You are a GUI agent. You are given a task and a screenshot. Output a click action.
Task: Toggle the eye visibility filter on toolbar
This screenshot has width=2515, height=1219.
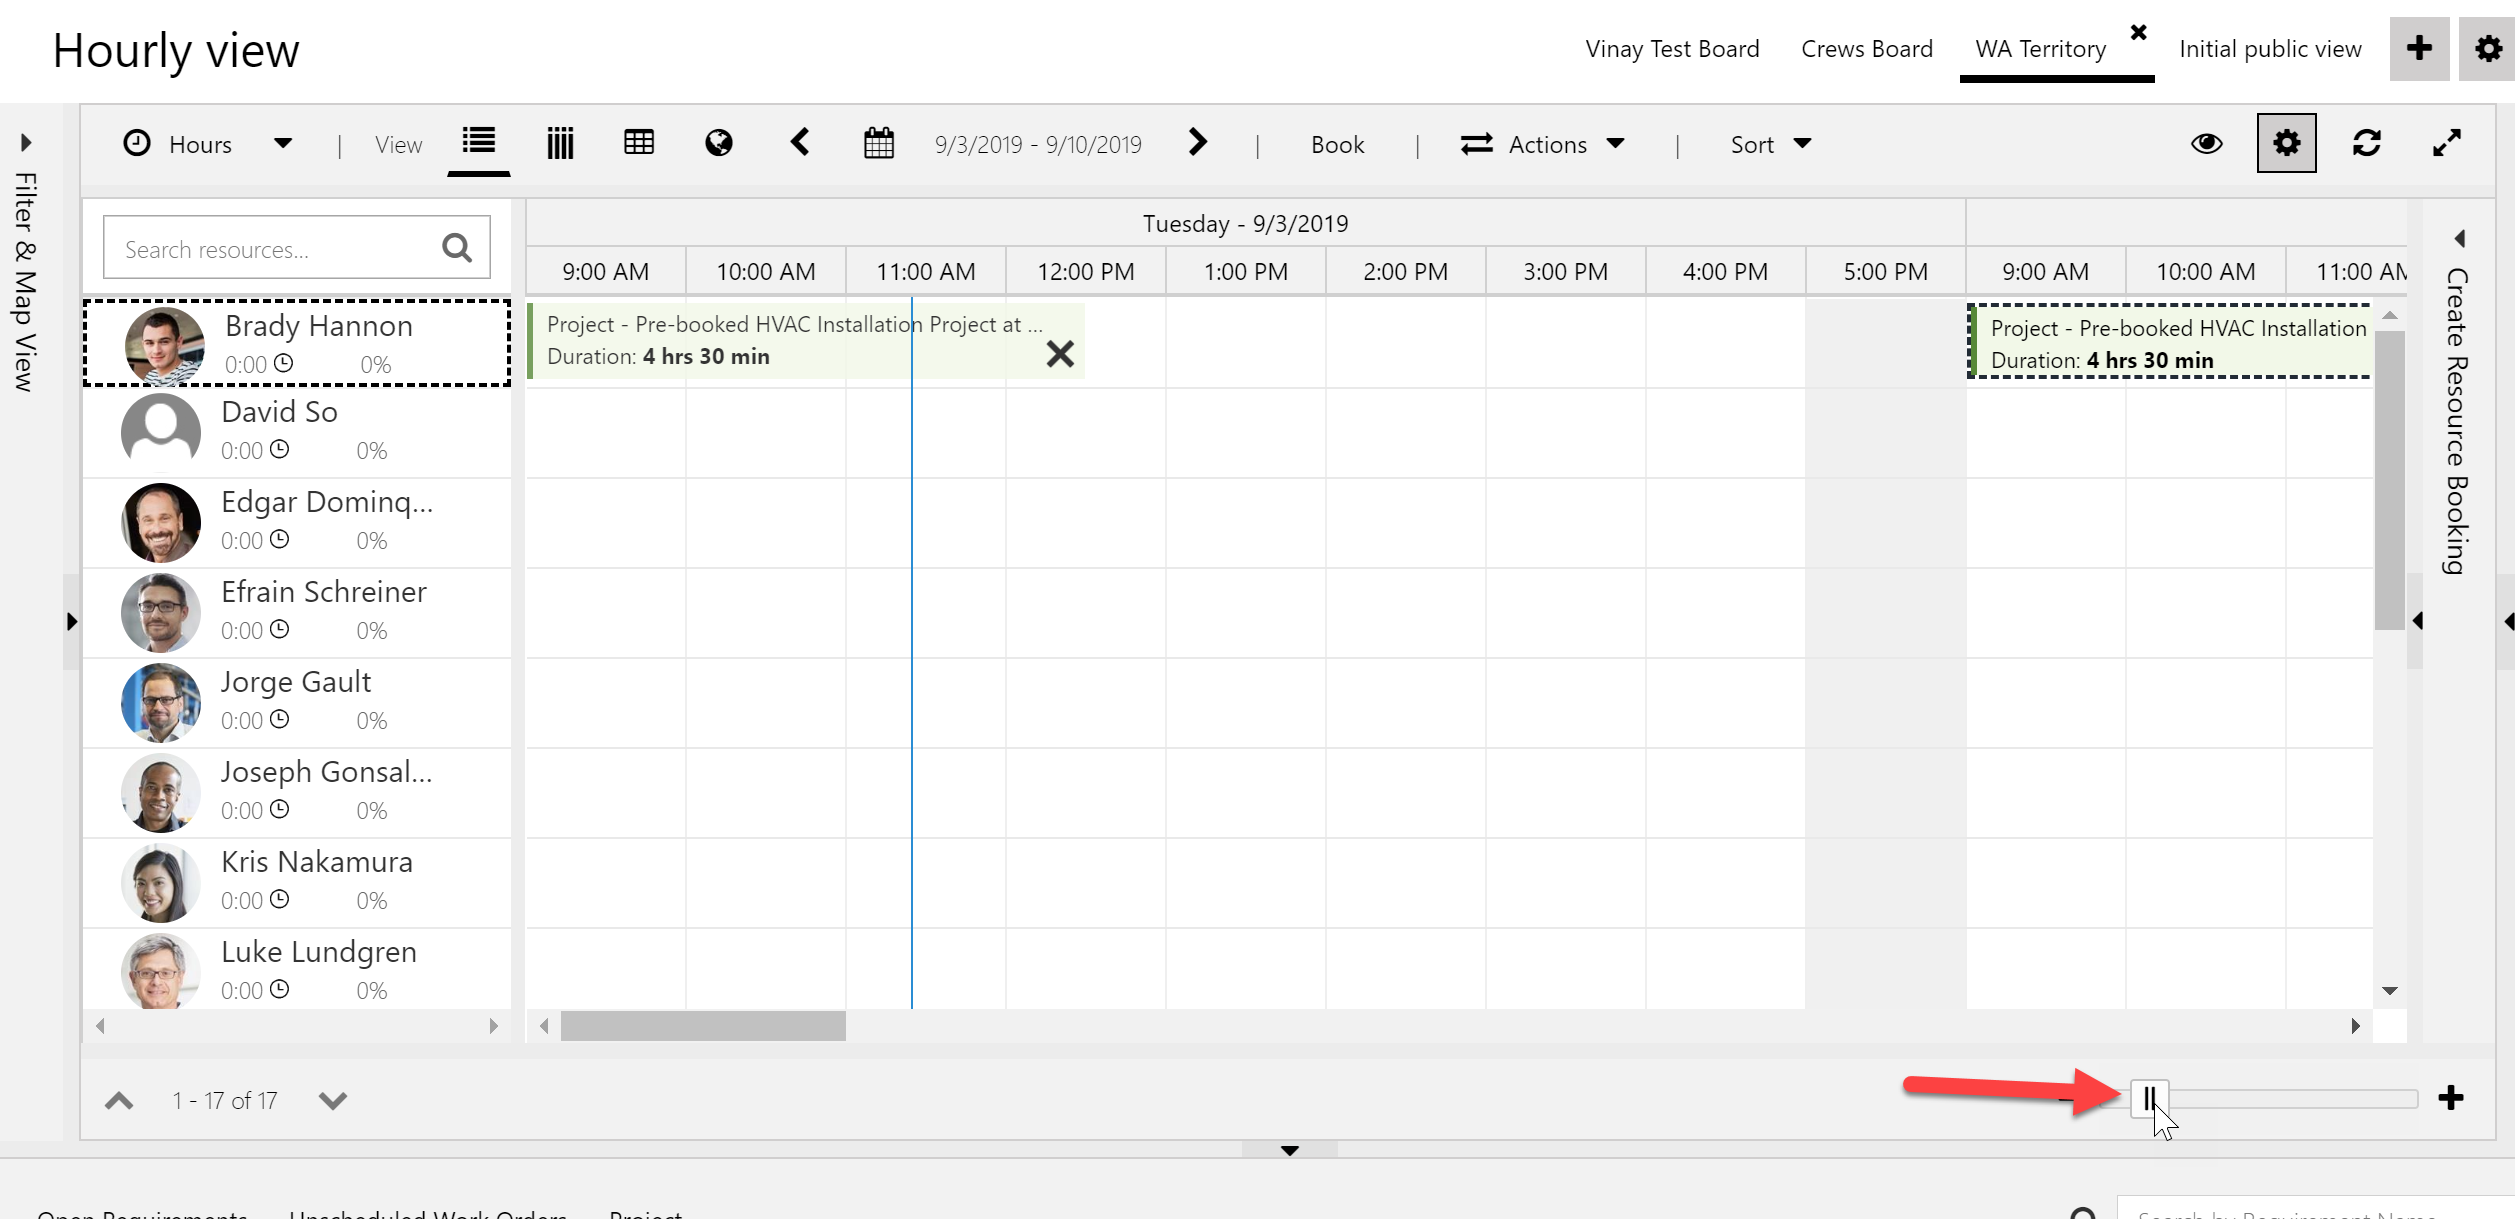click(x=2208, y=143)
